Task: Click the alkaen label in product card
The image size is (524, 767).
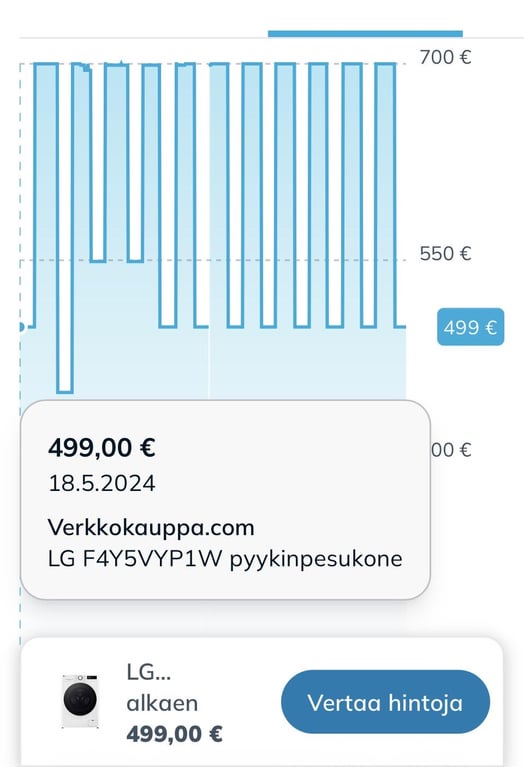Action: point(162,703)
